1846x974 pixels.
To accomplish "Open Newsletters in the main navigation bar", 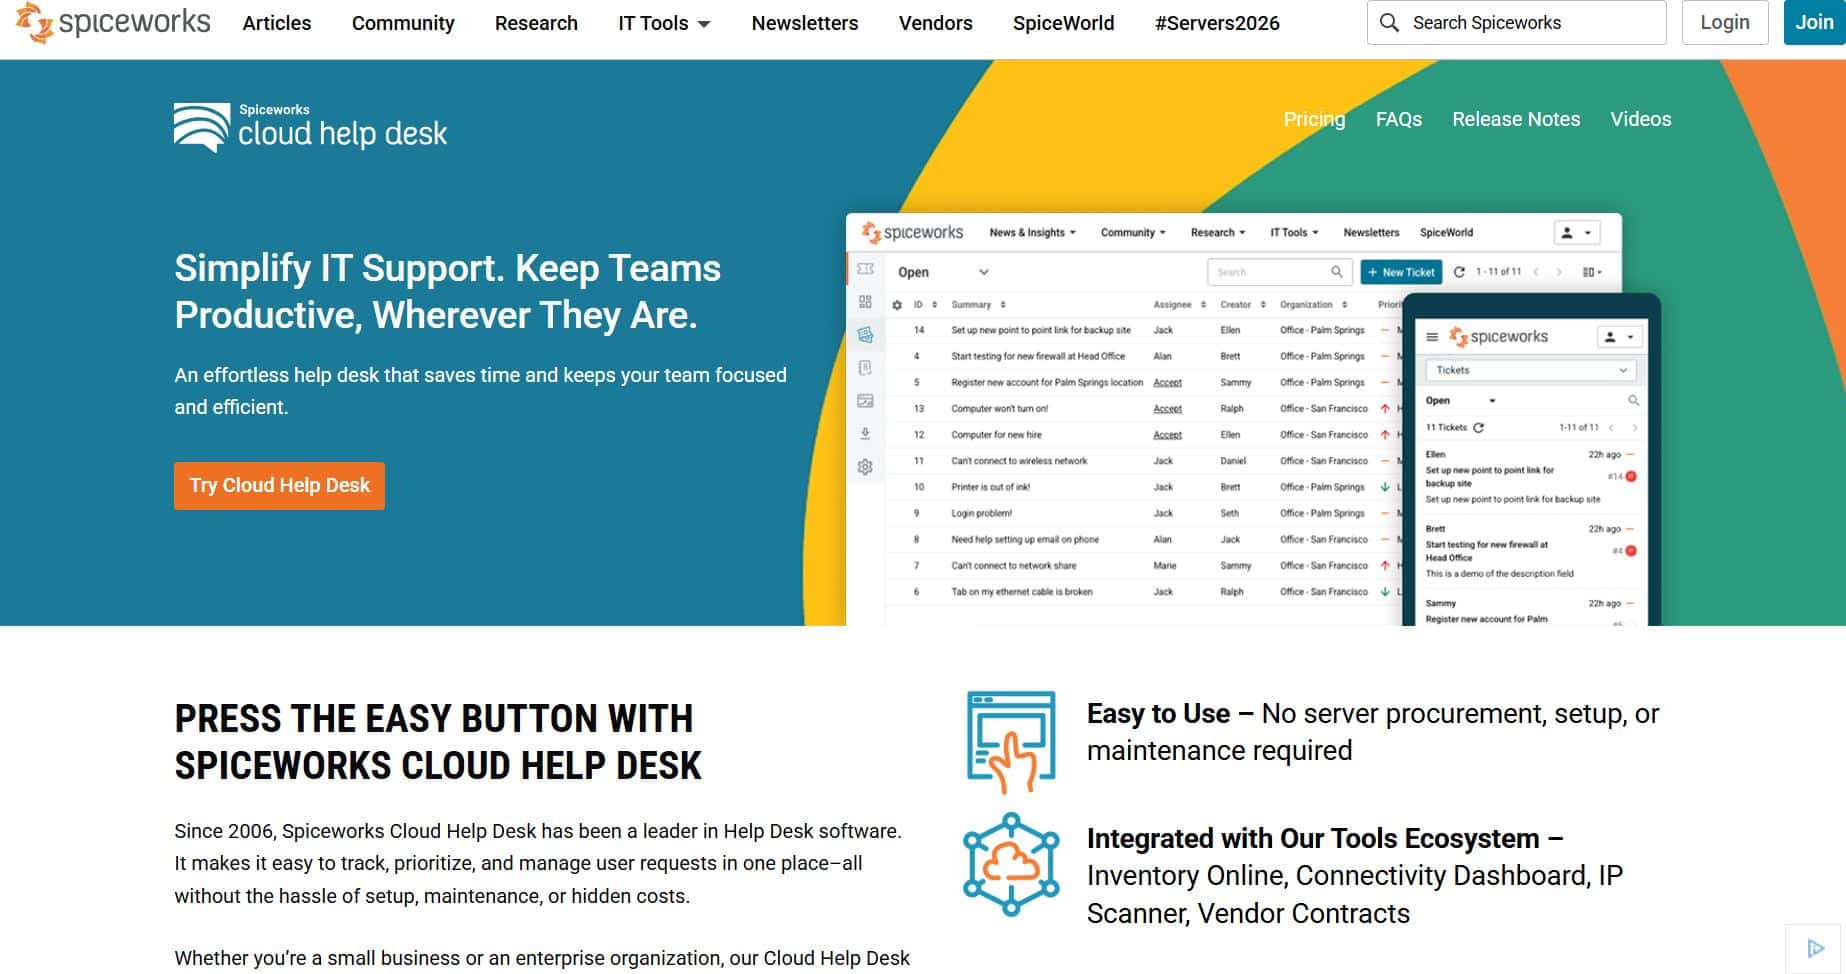I will 805,22.
